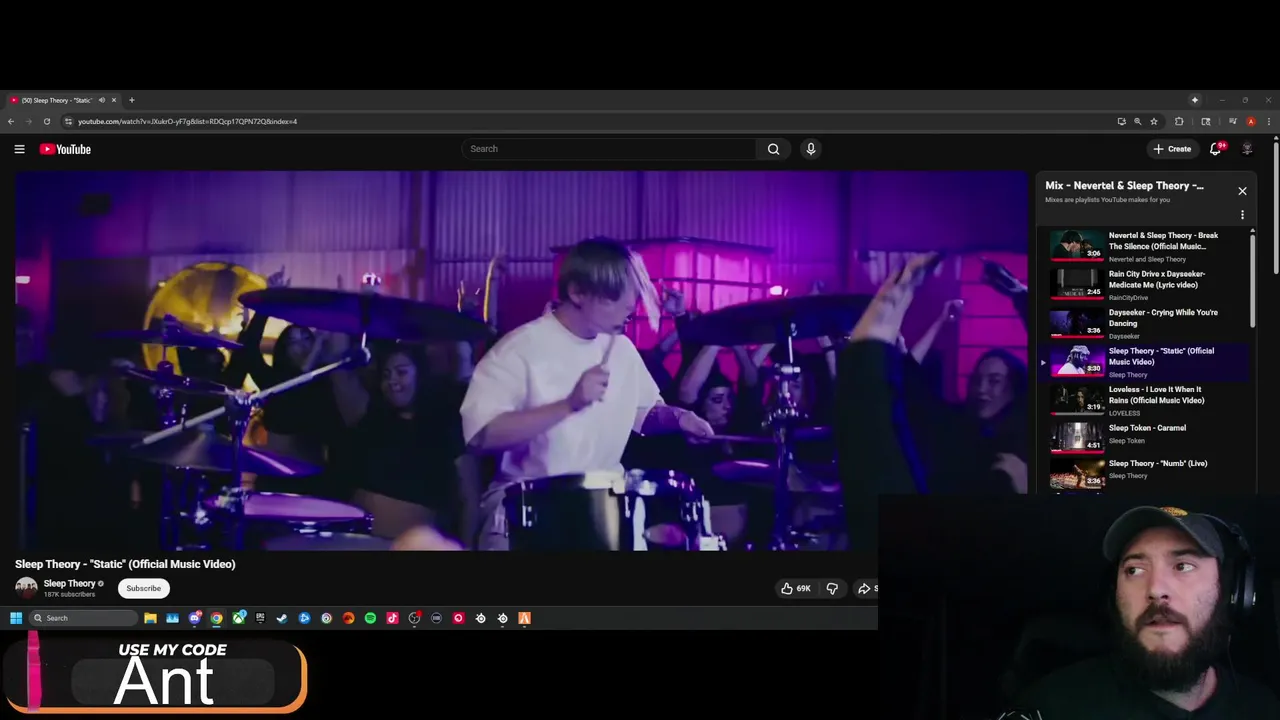
Task: Open Xbox app from the taskbar
Action: click(238, 618)
